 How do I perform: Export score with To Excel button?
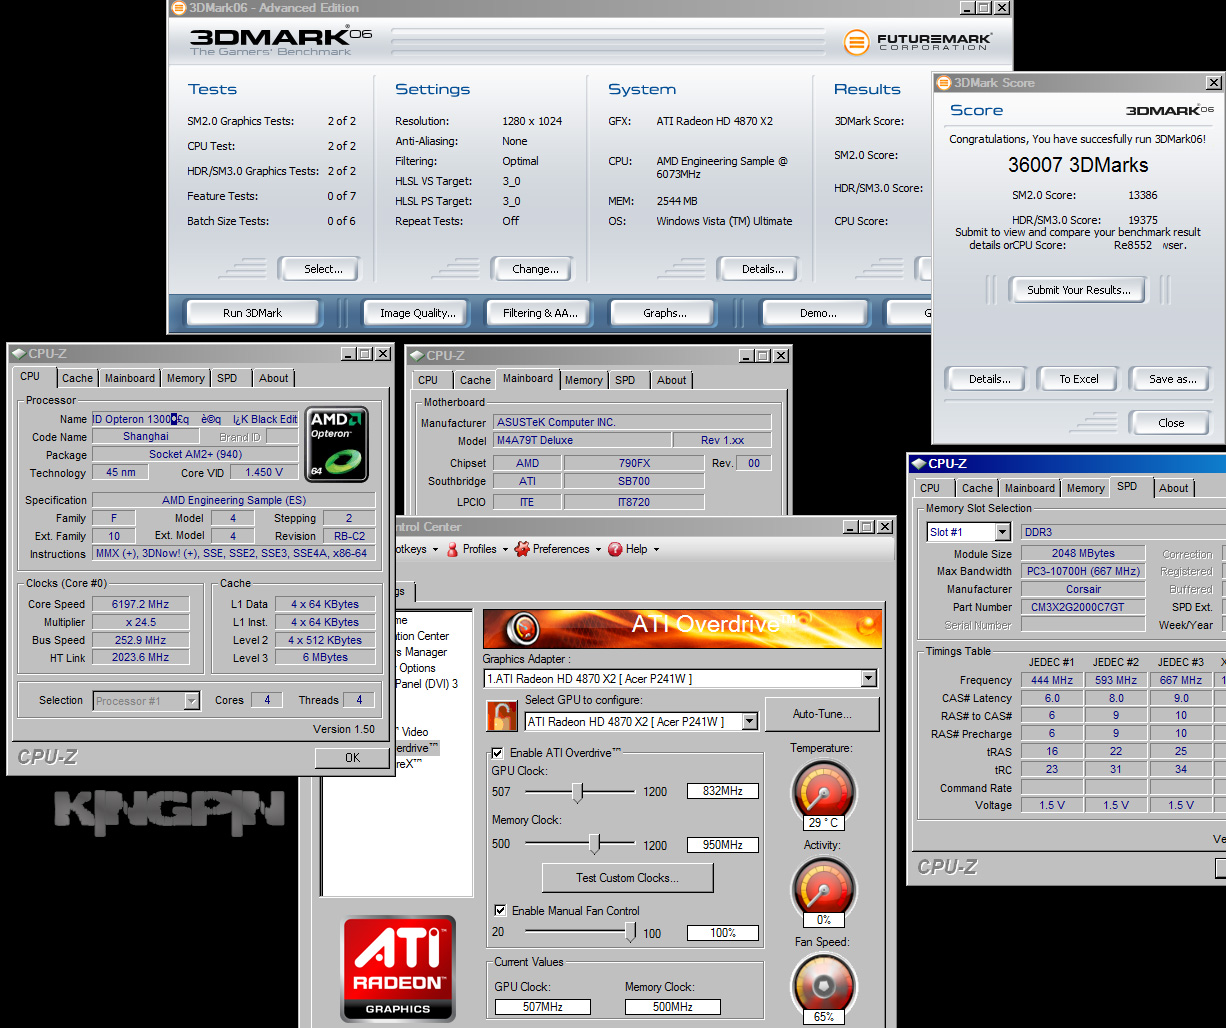[1079, 379]
